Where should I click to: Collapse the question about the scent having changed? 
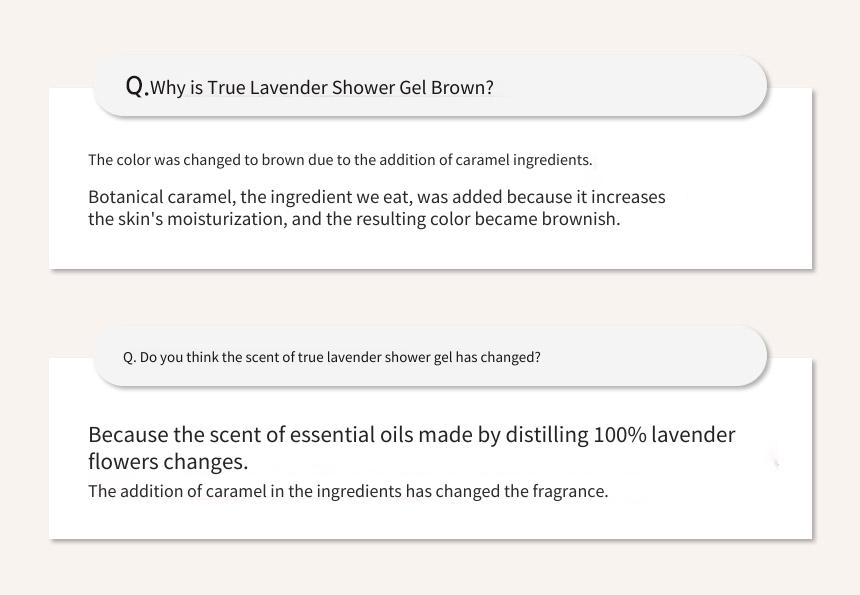click(430, 356)
